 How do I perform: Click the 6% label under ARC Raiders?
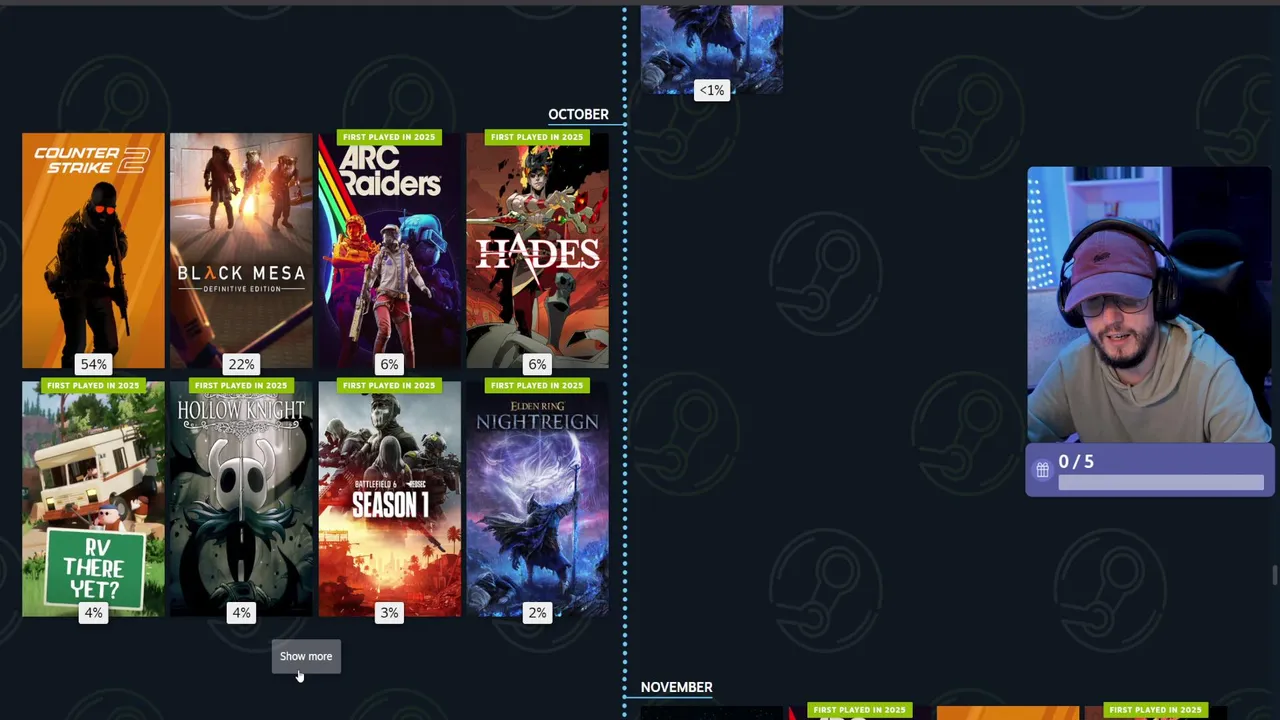coord(389,364)
